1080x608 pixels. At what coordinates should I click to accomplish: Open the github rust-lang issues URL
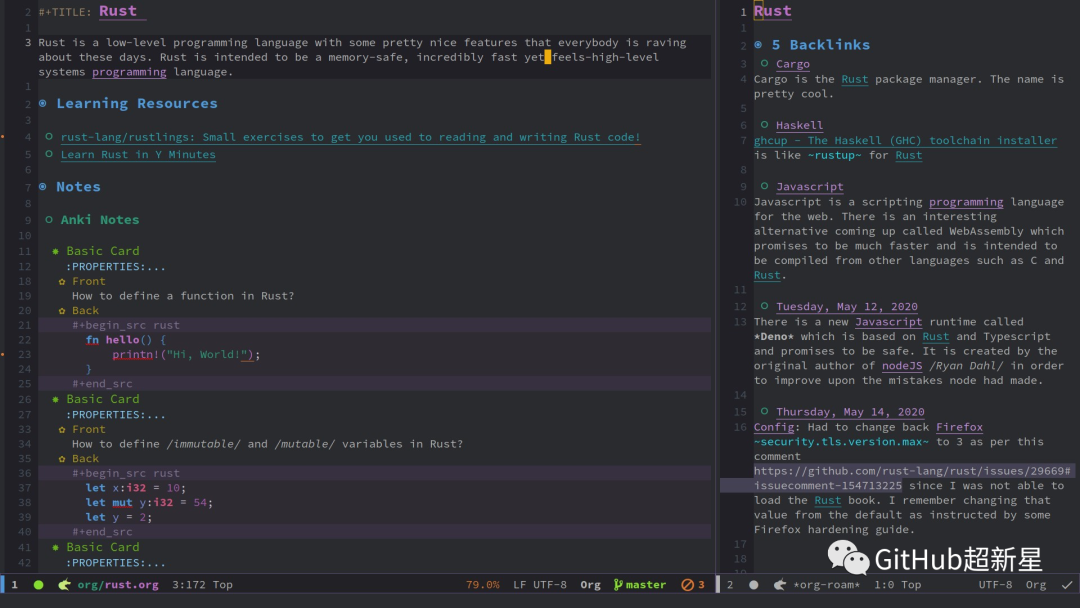[x=912, y=478]
